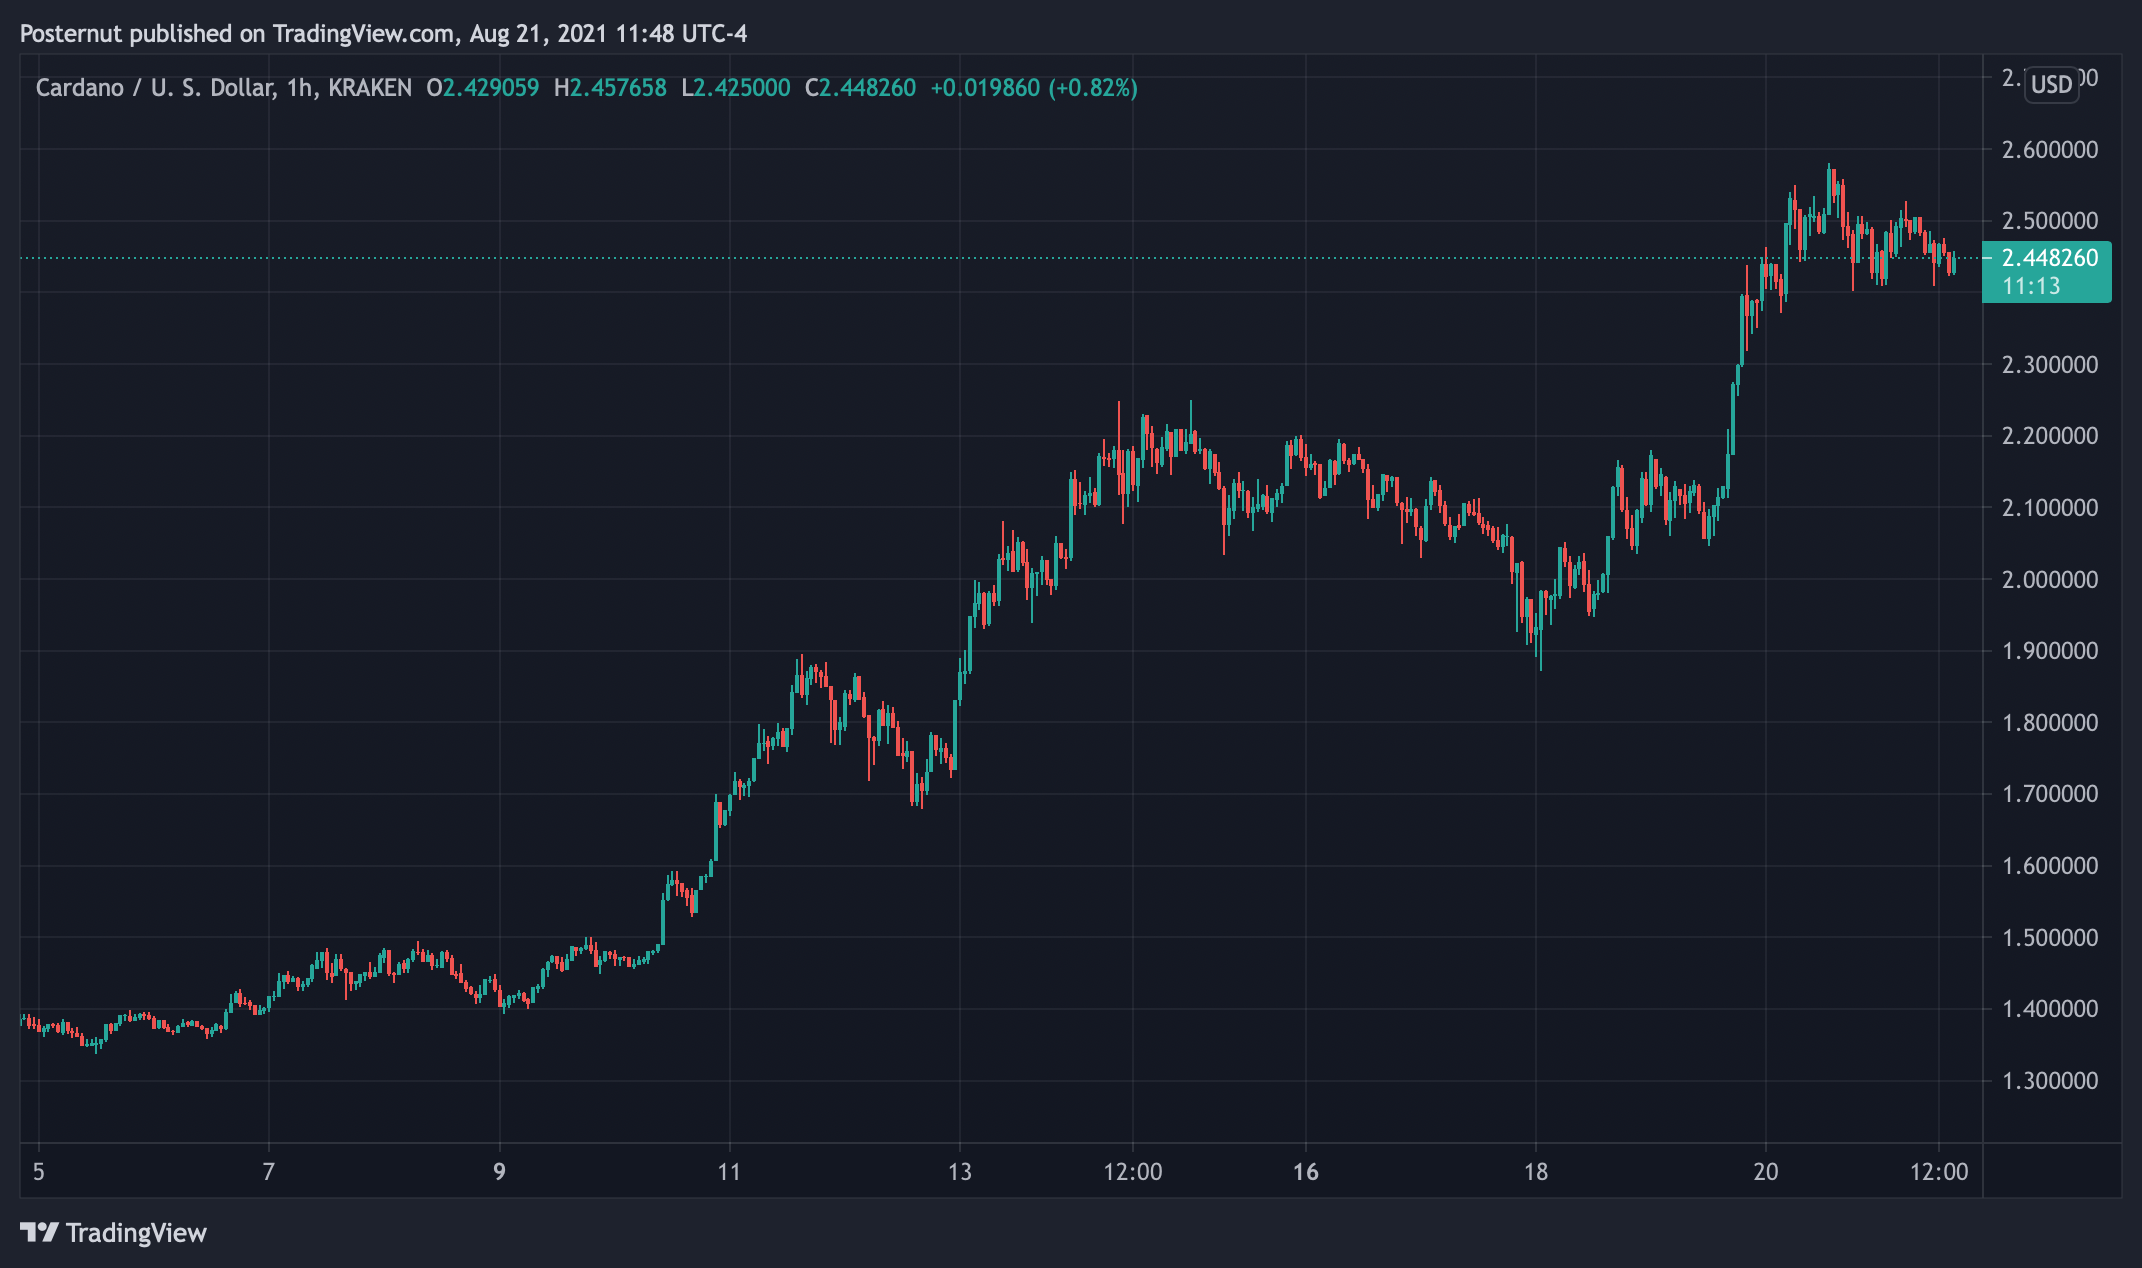
Task: Click the 2.500000 price axis label
Action: pyautogui.click(x=2050, y=221)
